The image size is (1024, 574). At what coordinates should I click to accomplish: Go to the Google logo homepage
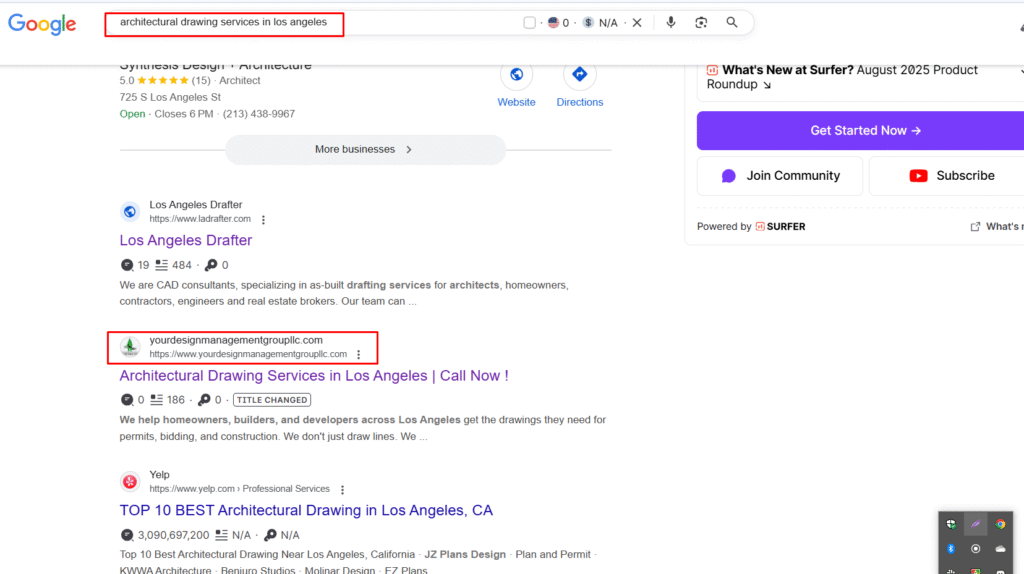(42, 24)
